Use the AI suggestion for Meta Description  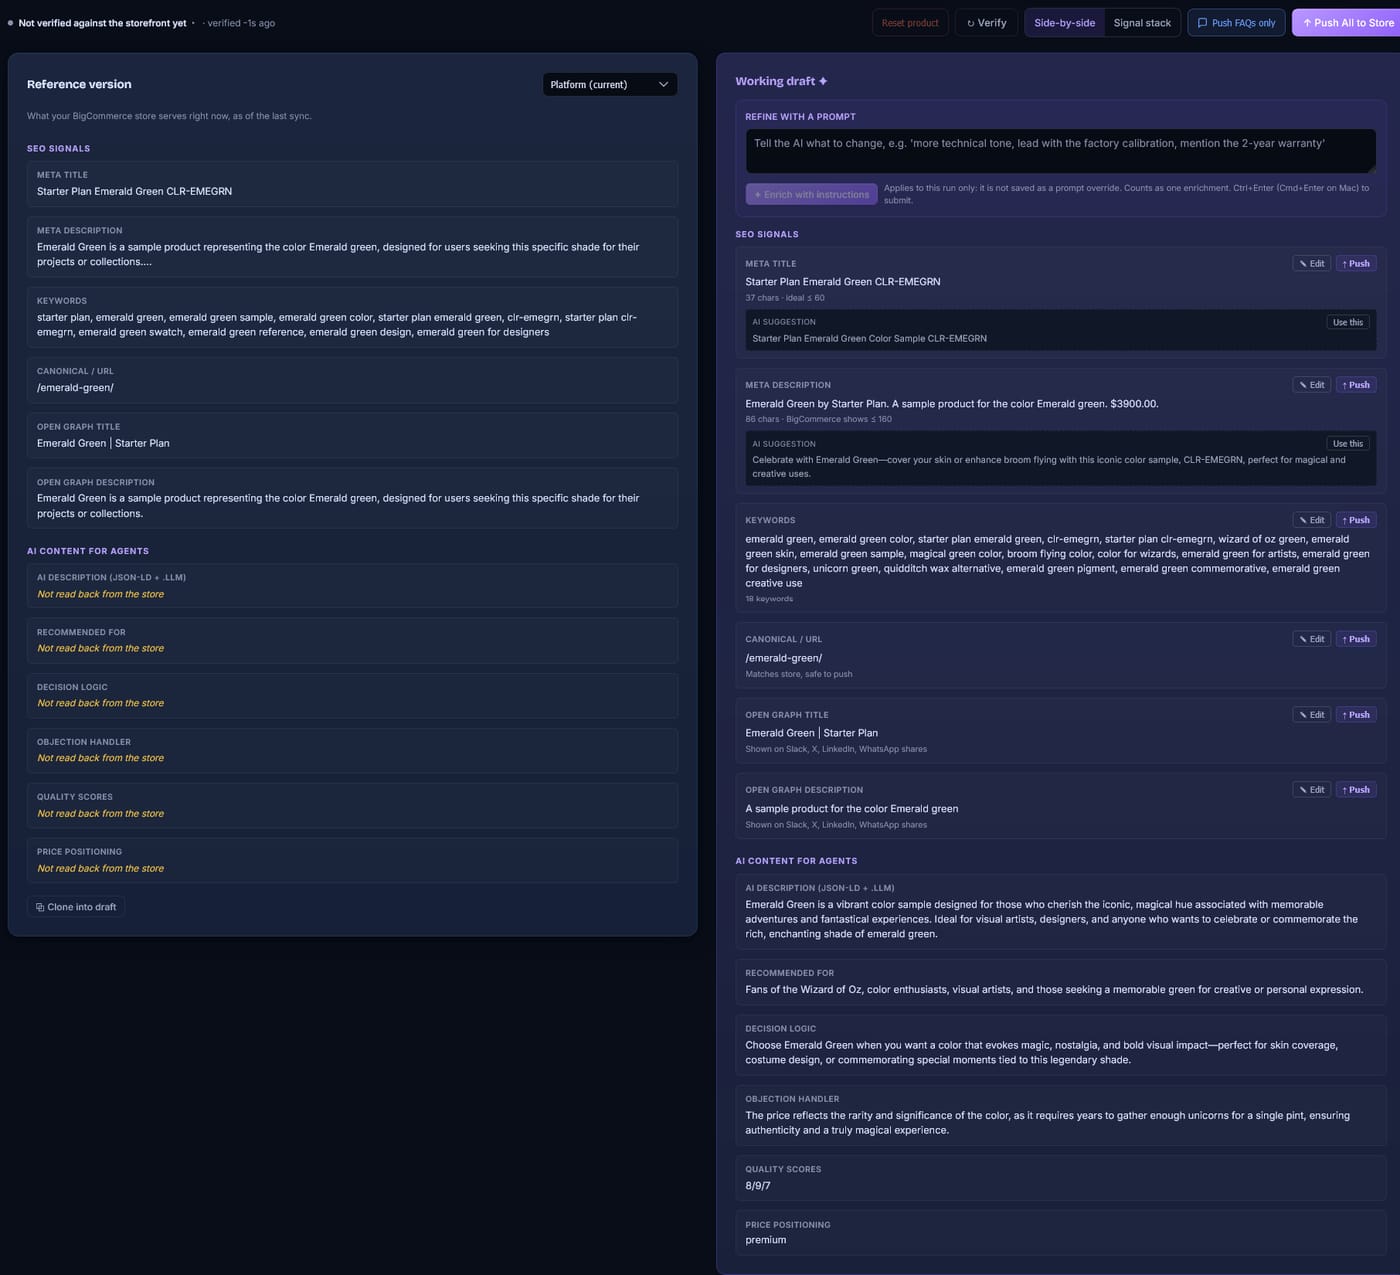click(x=1348, y=444)
